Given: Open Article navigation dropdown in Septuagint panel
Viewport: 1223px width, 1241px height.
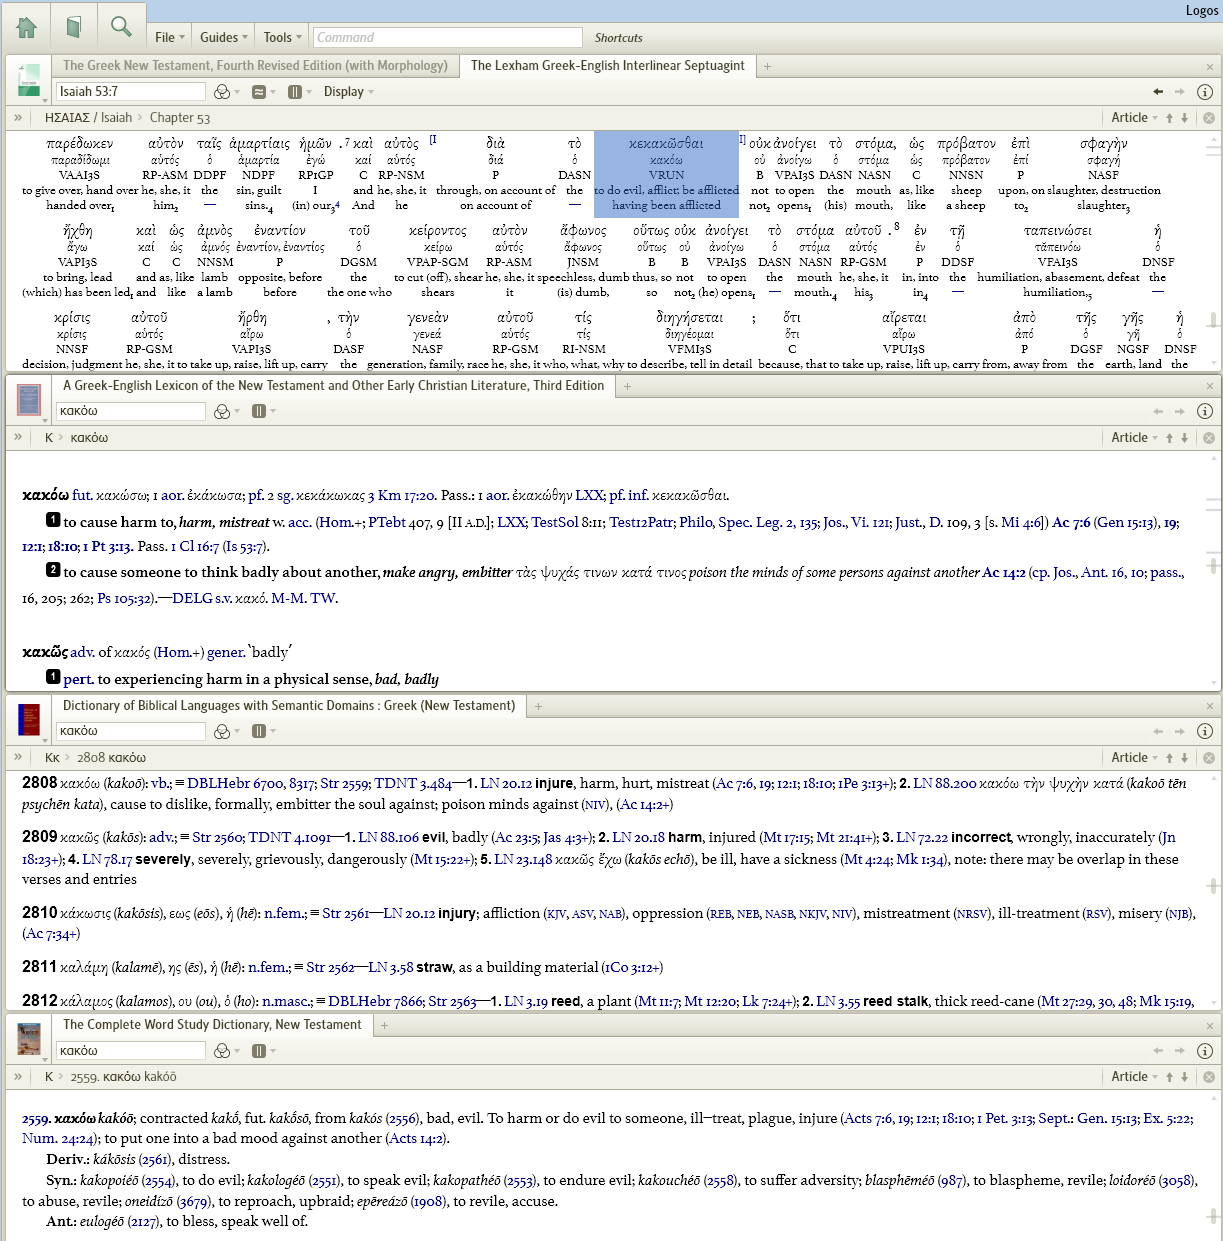Looking at the screenshot, I should 1134,118.
